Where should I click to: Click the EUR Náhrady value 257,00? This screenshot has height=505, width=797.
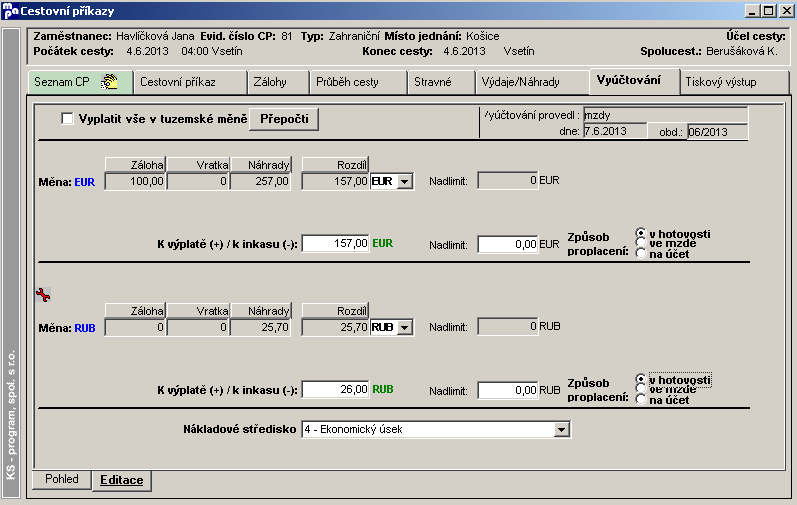[x=260, y=181]
